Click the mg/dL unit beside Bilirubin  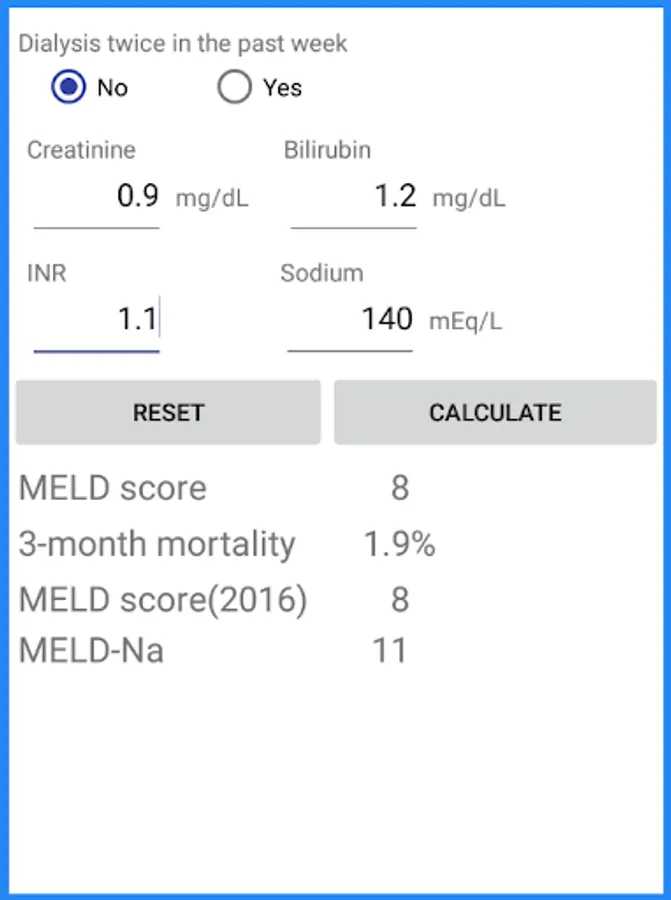point(469,198)
